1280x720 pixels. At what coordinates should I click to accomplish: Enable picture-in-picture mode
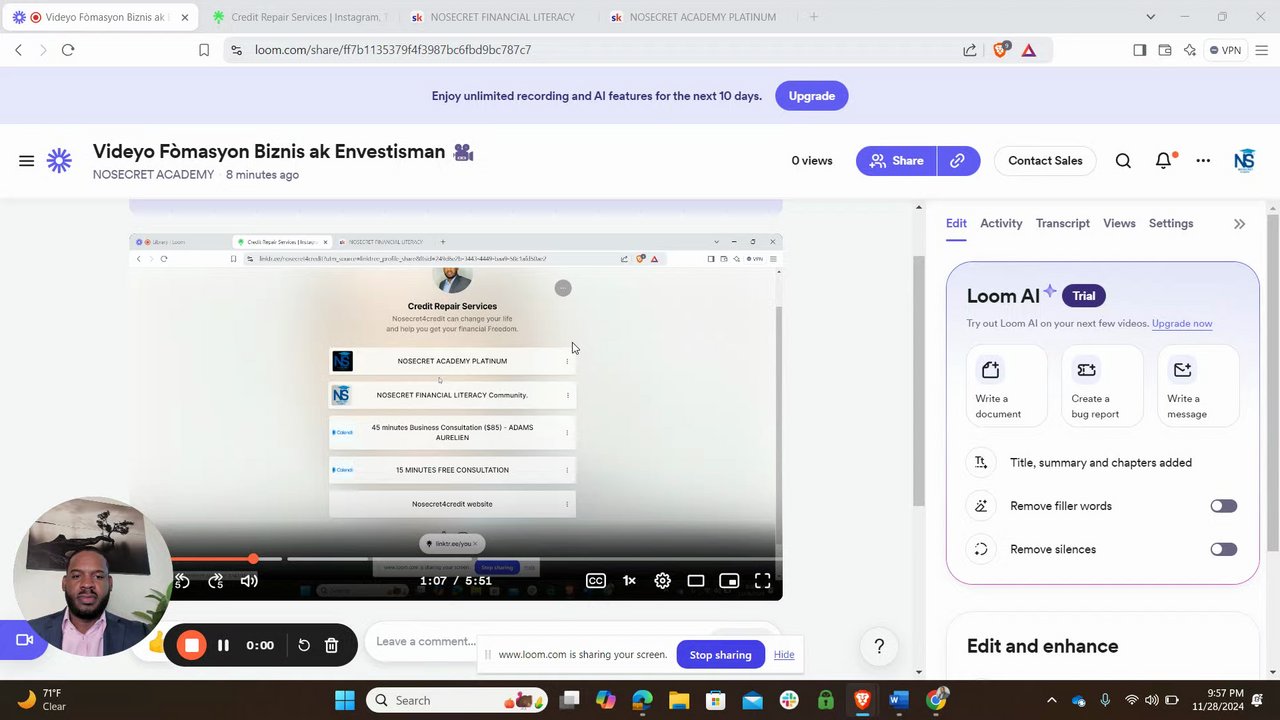[729, 581]
